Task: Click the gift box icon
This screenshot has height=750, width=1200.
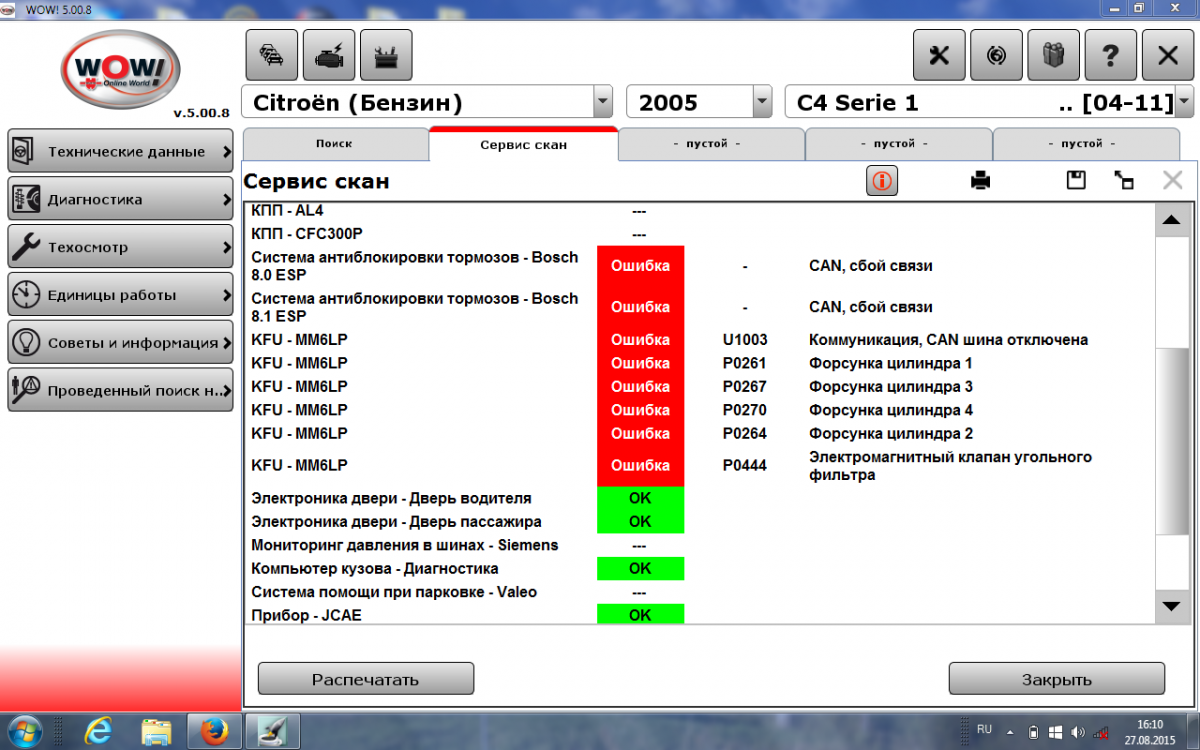Action: tap(1053, 55)
